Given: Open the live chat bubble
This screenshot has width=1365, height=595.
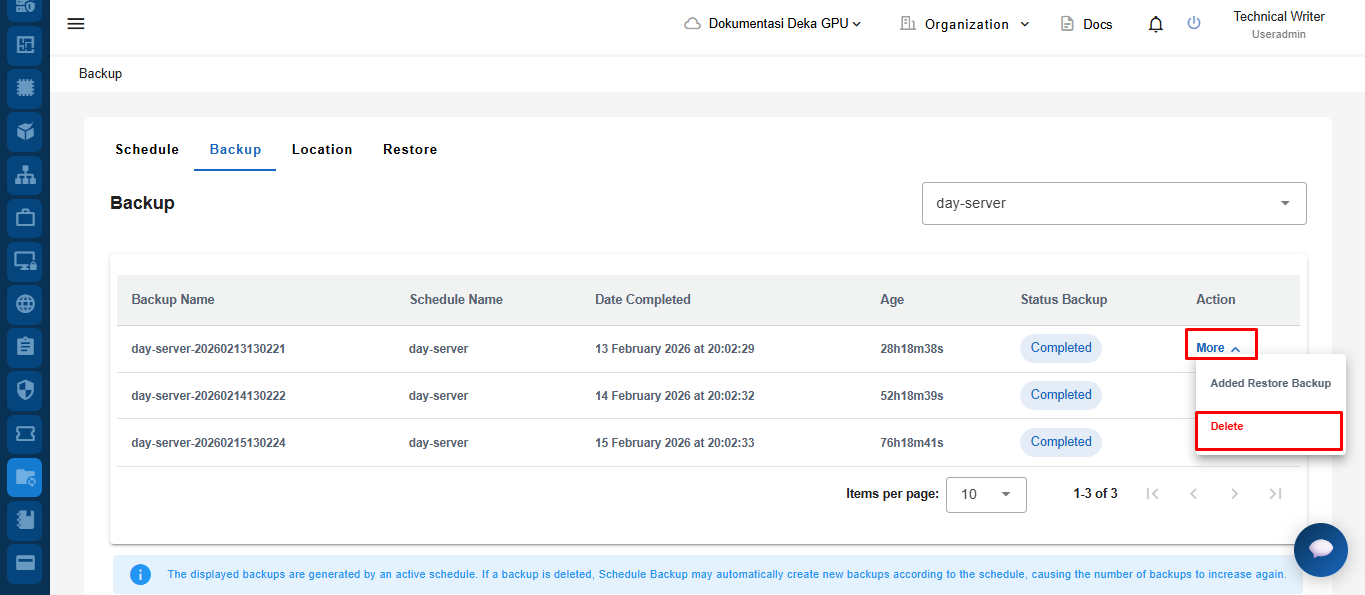Looking at the screenshot, I should pos(1320,549).
